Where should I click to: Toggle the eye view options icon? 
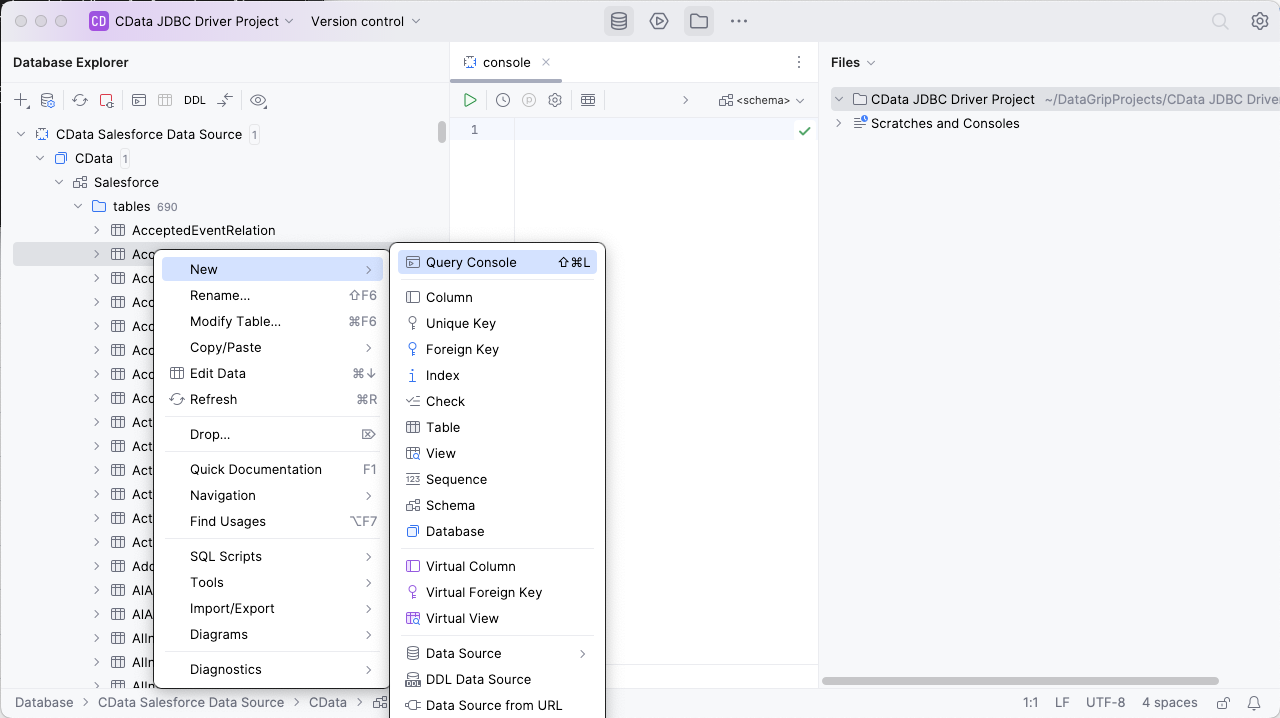point(258,100)
